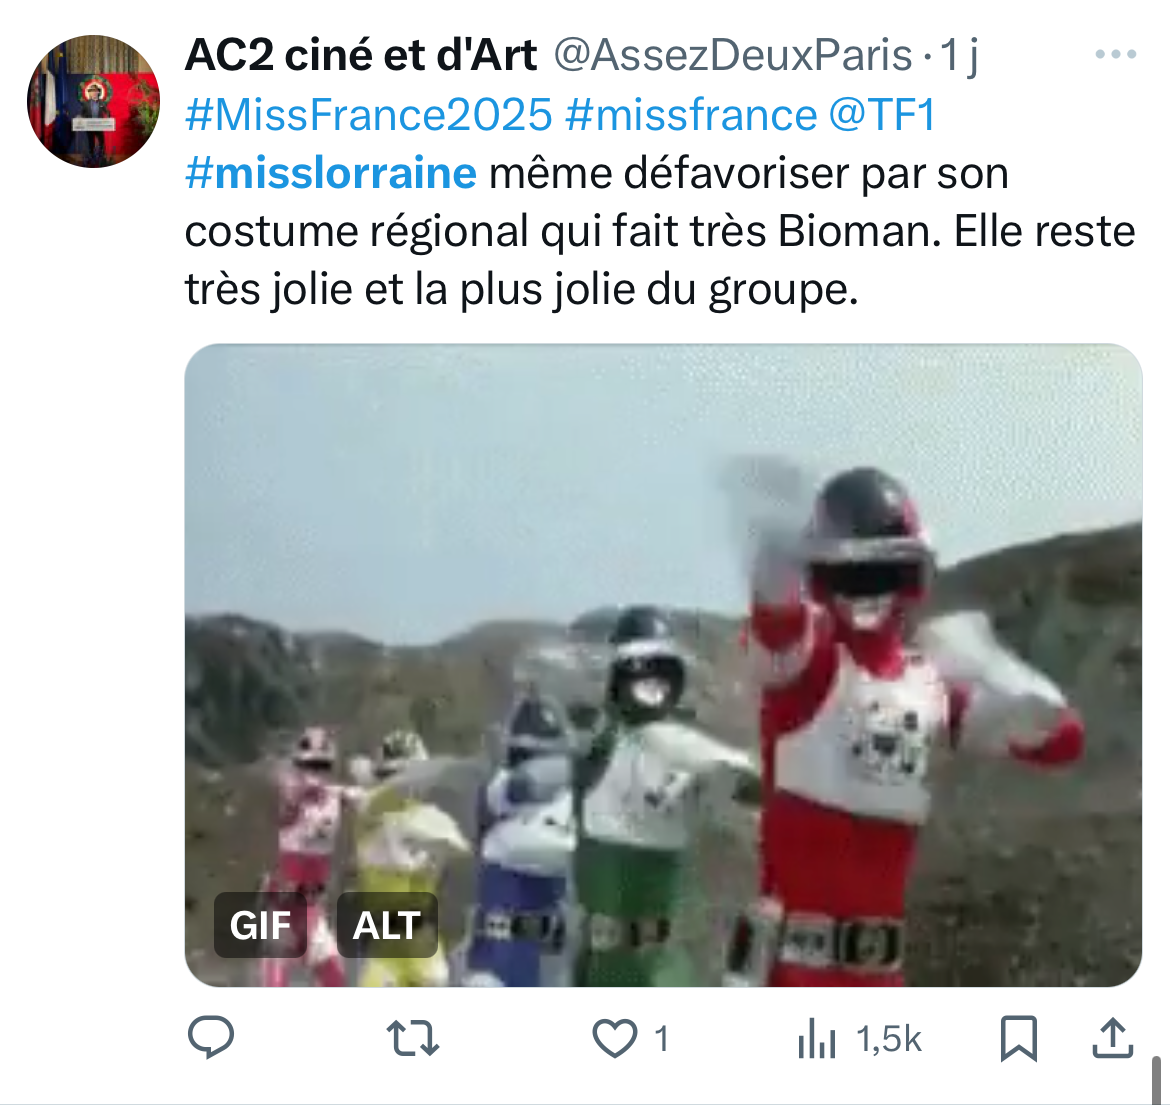Open the AC2 ciné et d'Art display name

tap(361, 55)
